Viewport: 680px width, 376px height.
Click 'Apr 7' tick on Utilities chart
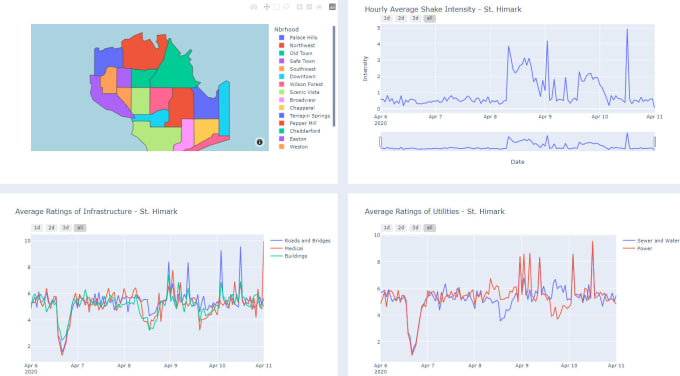tap(427, 366)
